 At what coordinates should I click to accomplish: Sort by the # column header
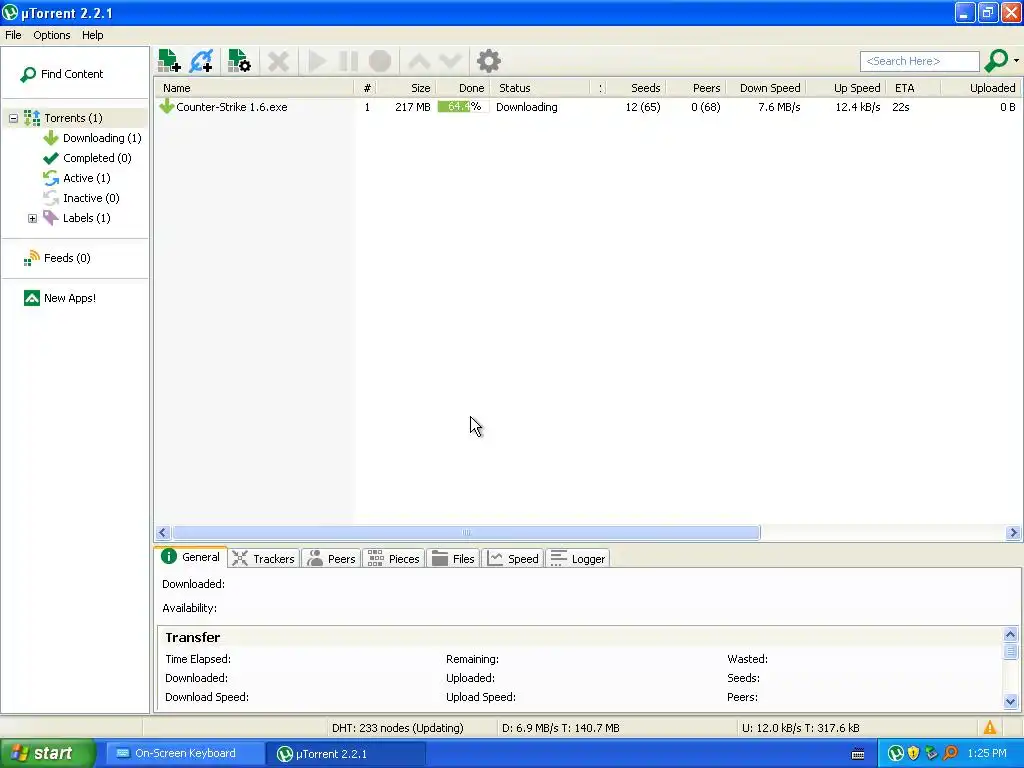click(366, 88)
